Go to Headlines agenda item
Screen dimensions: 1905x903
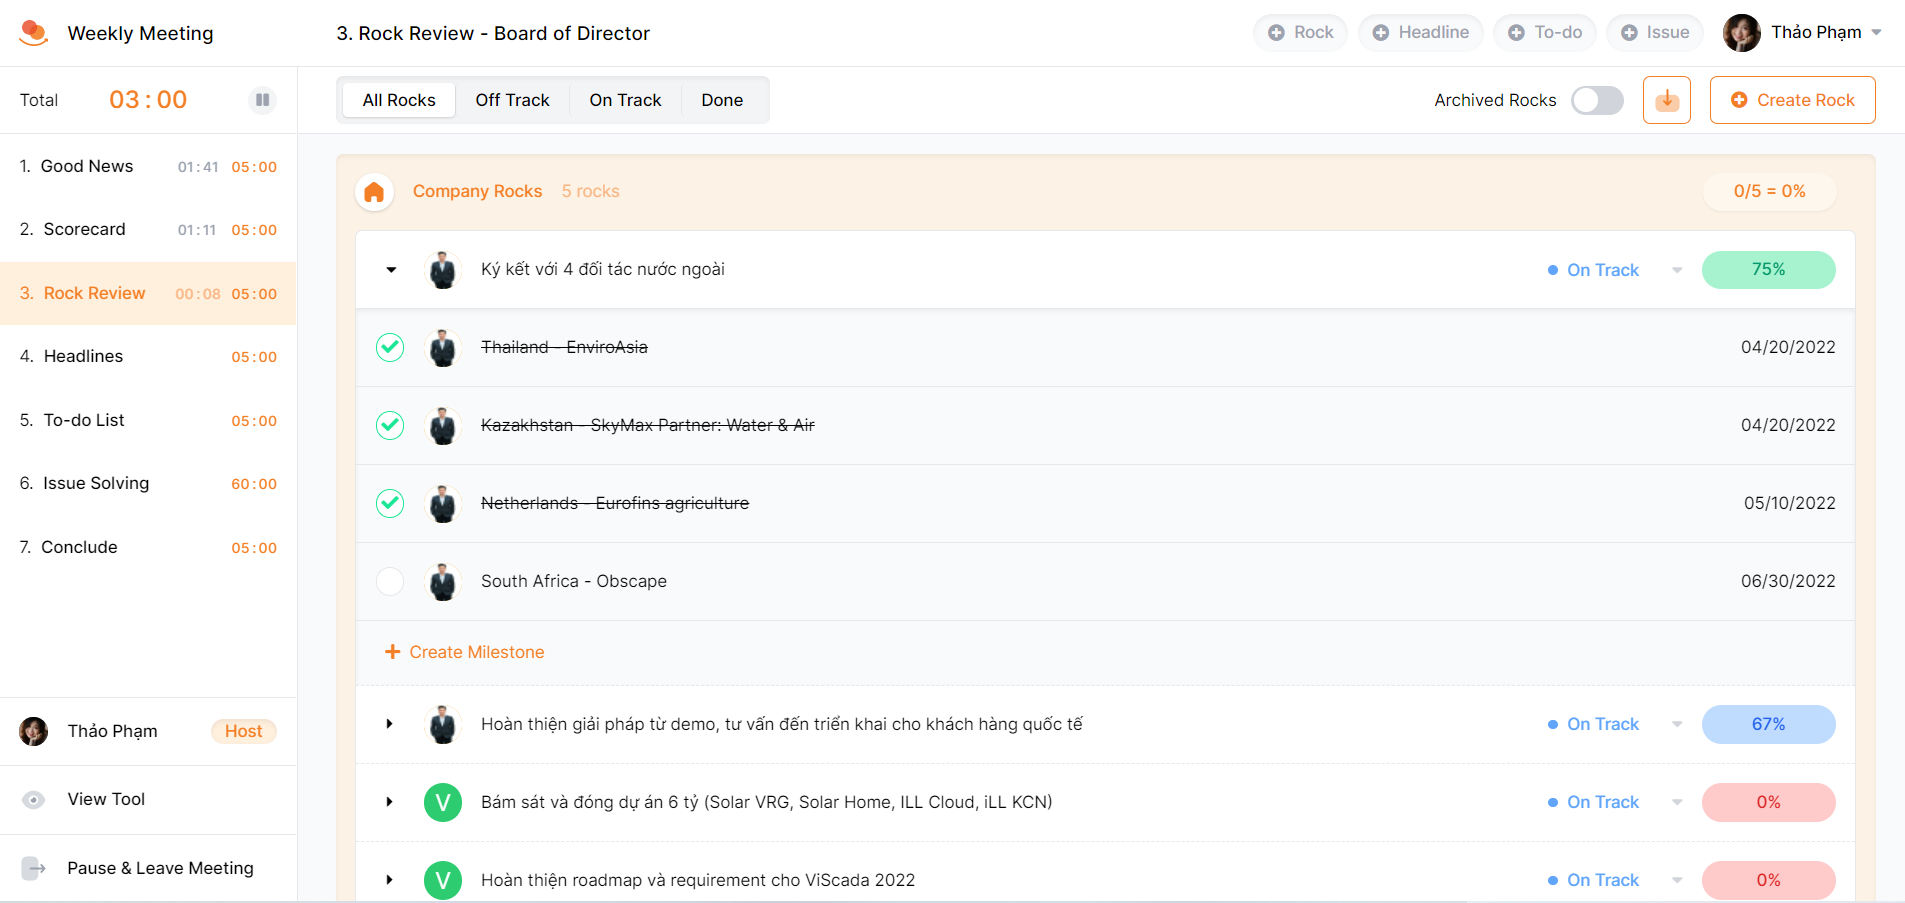pyautogui.click(x=148, y=357)
